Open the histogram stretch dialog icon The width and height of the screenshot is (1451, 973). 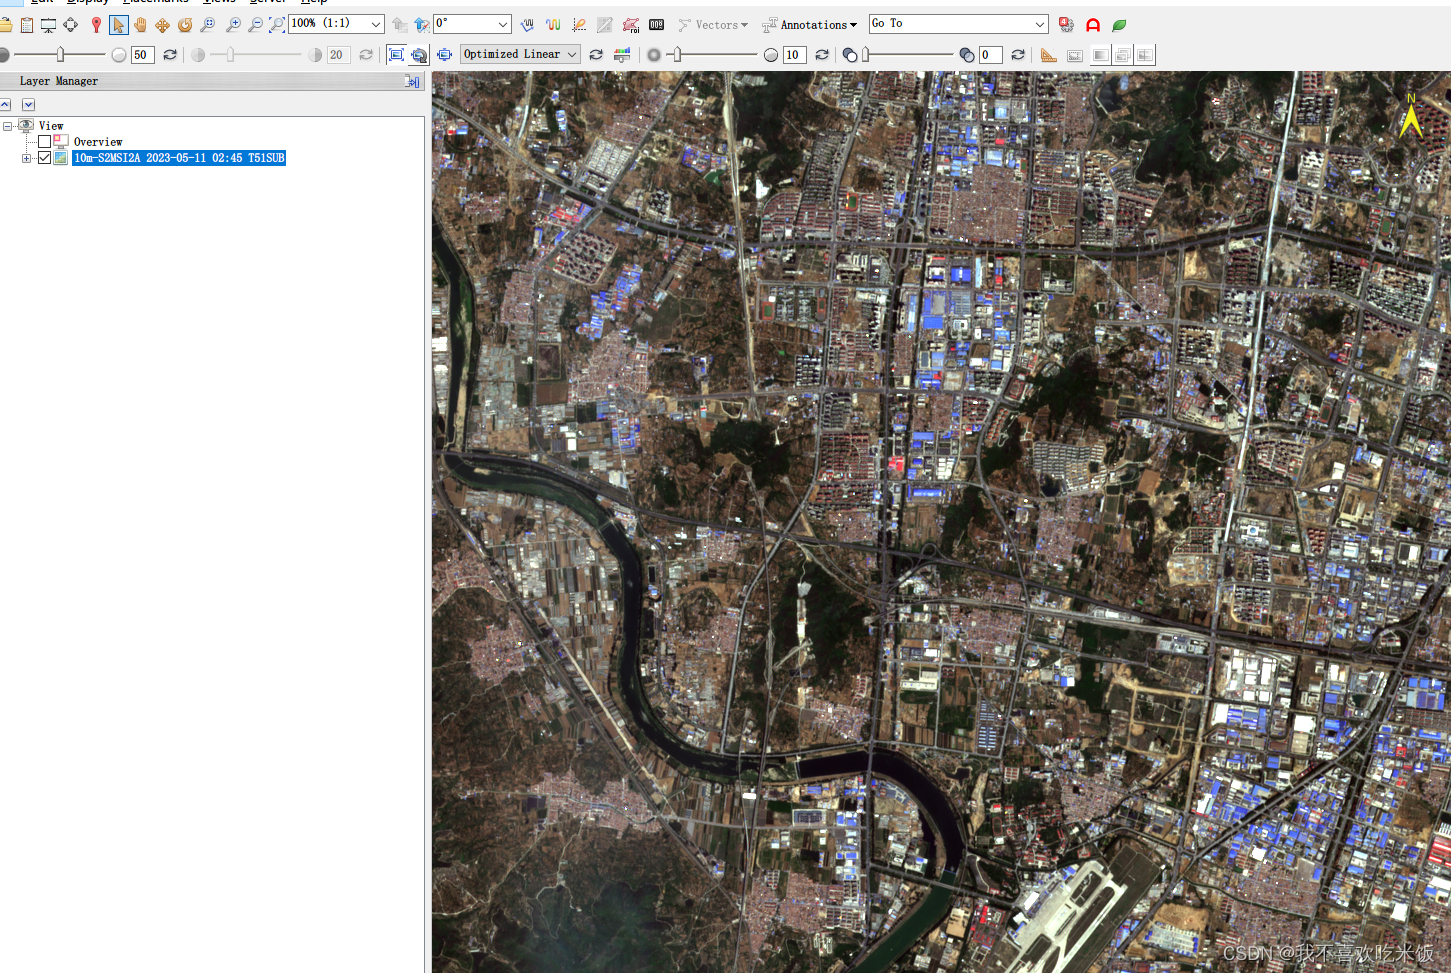[x=622, y=55]
